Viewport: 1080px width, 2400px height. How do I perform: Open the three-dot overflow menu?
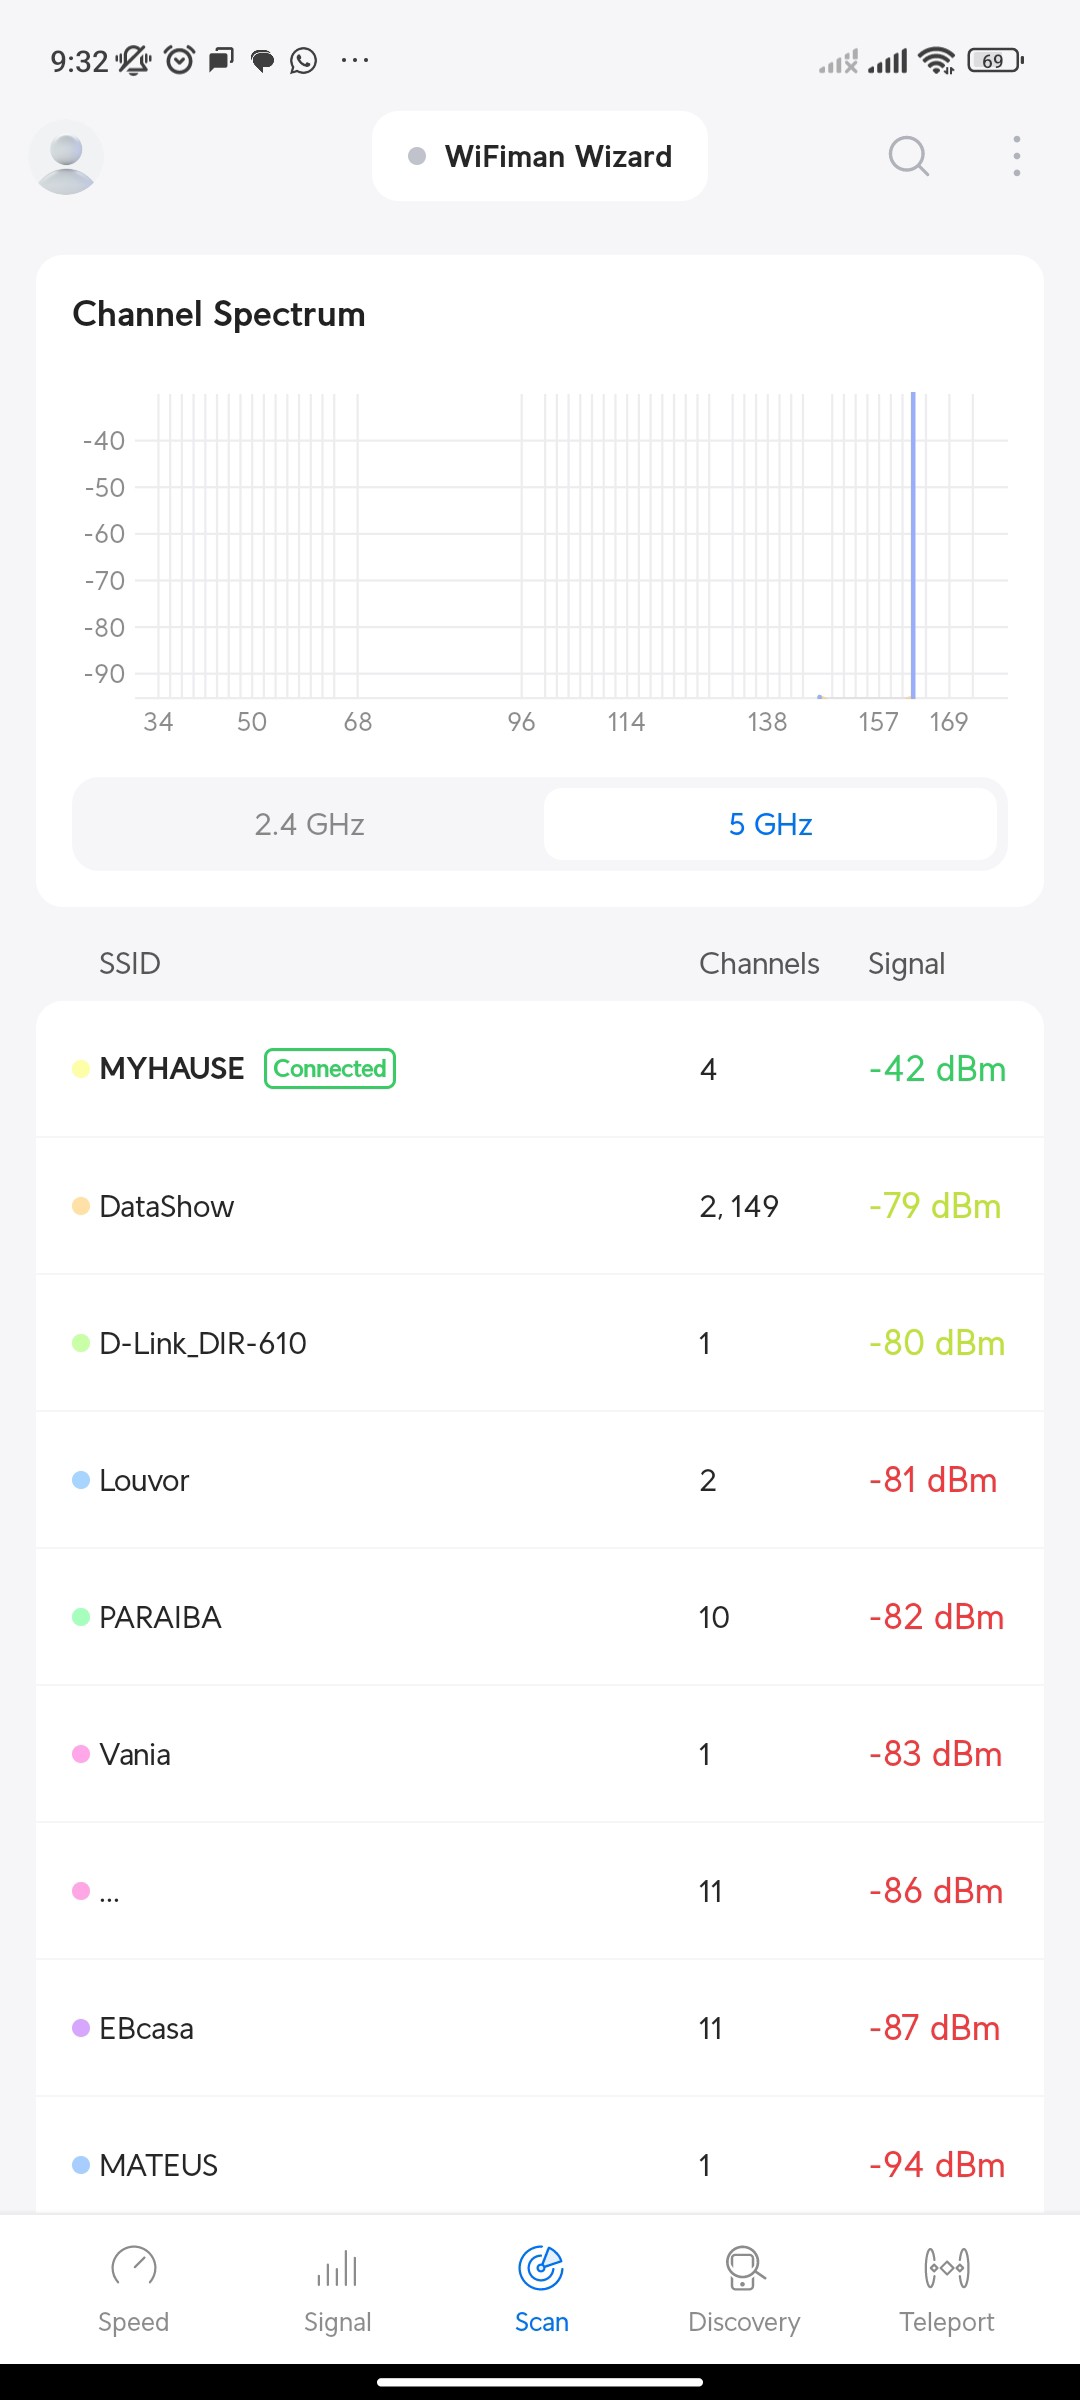1016,156
